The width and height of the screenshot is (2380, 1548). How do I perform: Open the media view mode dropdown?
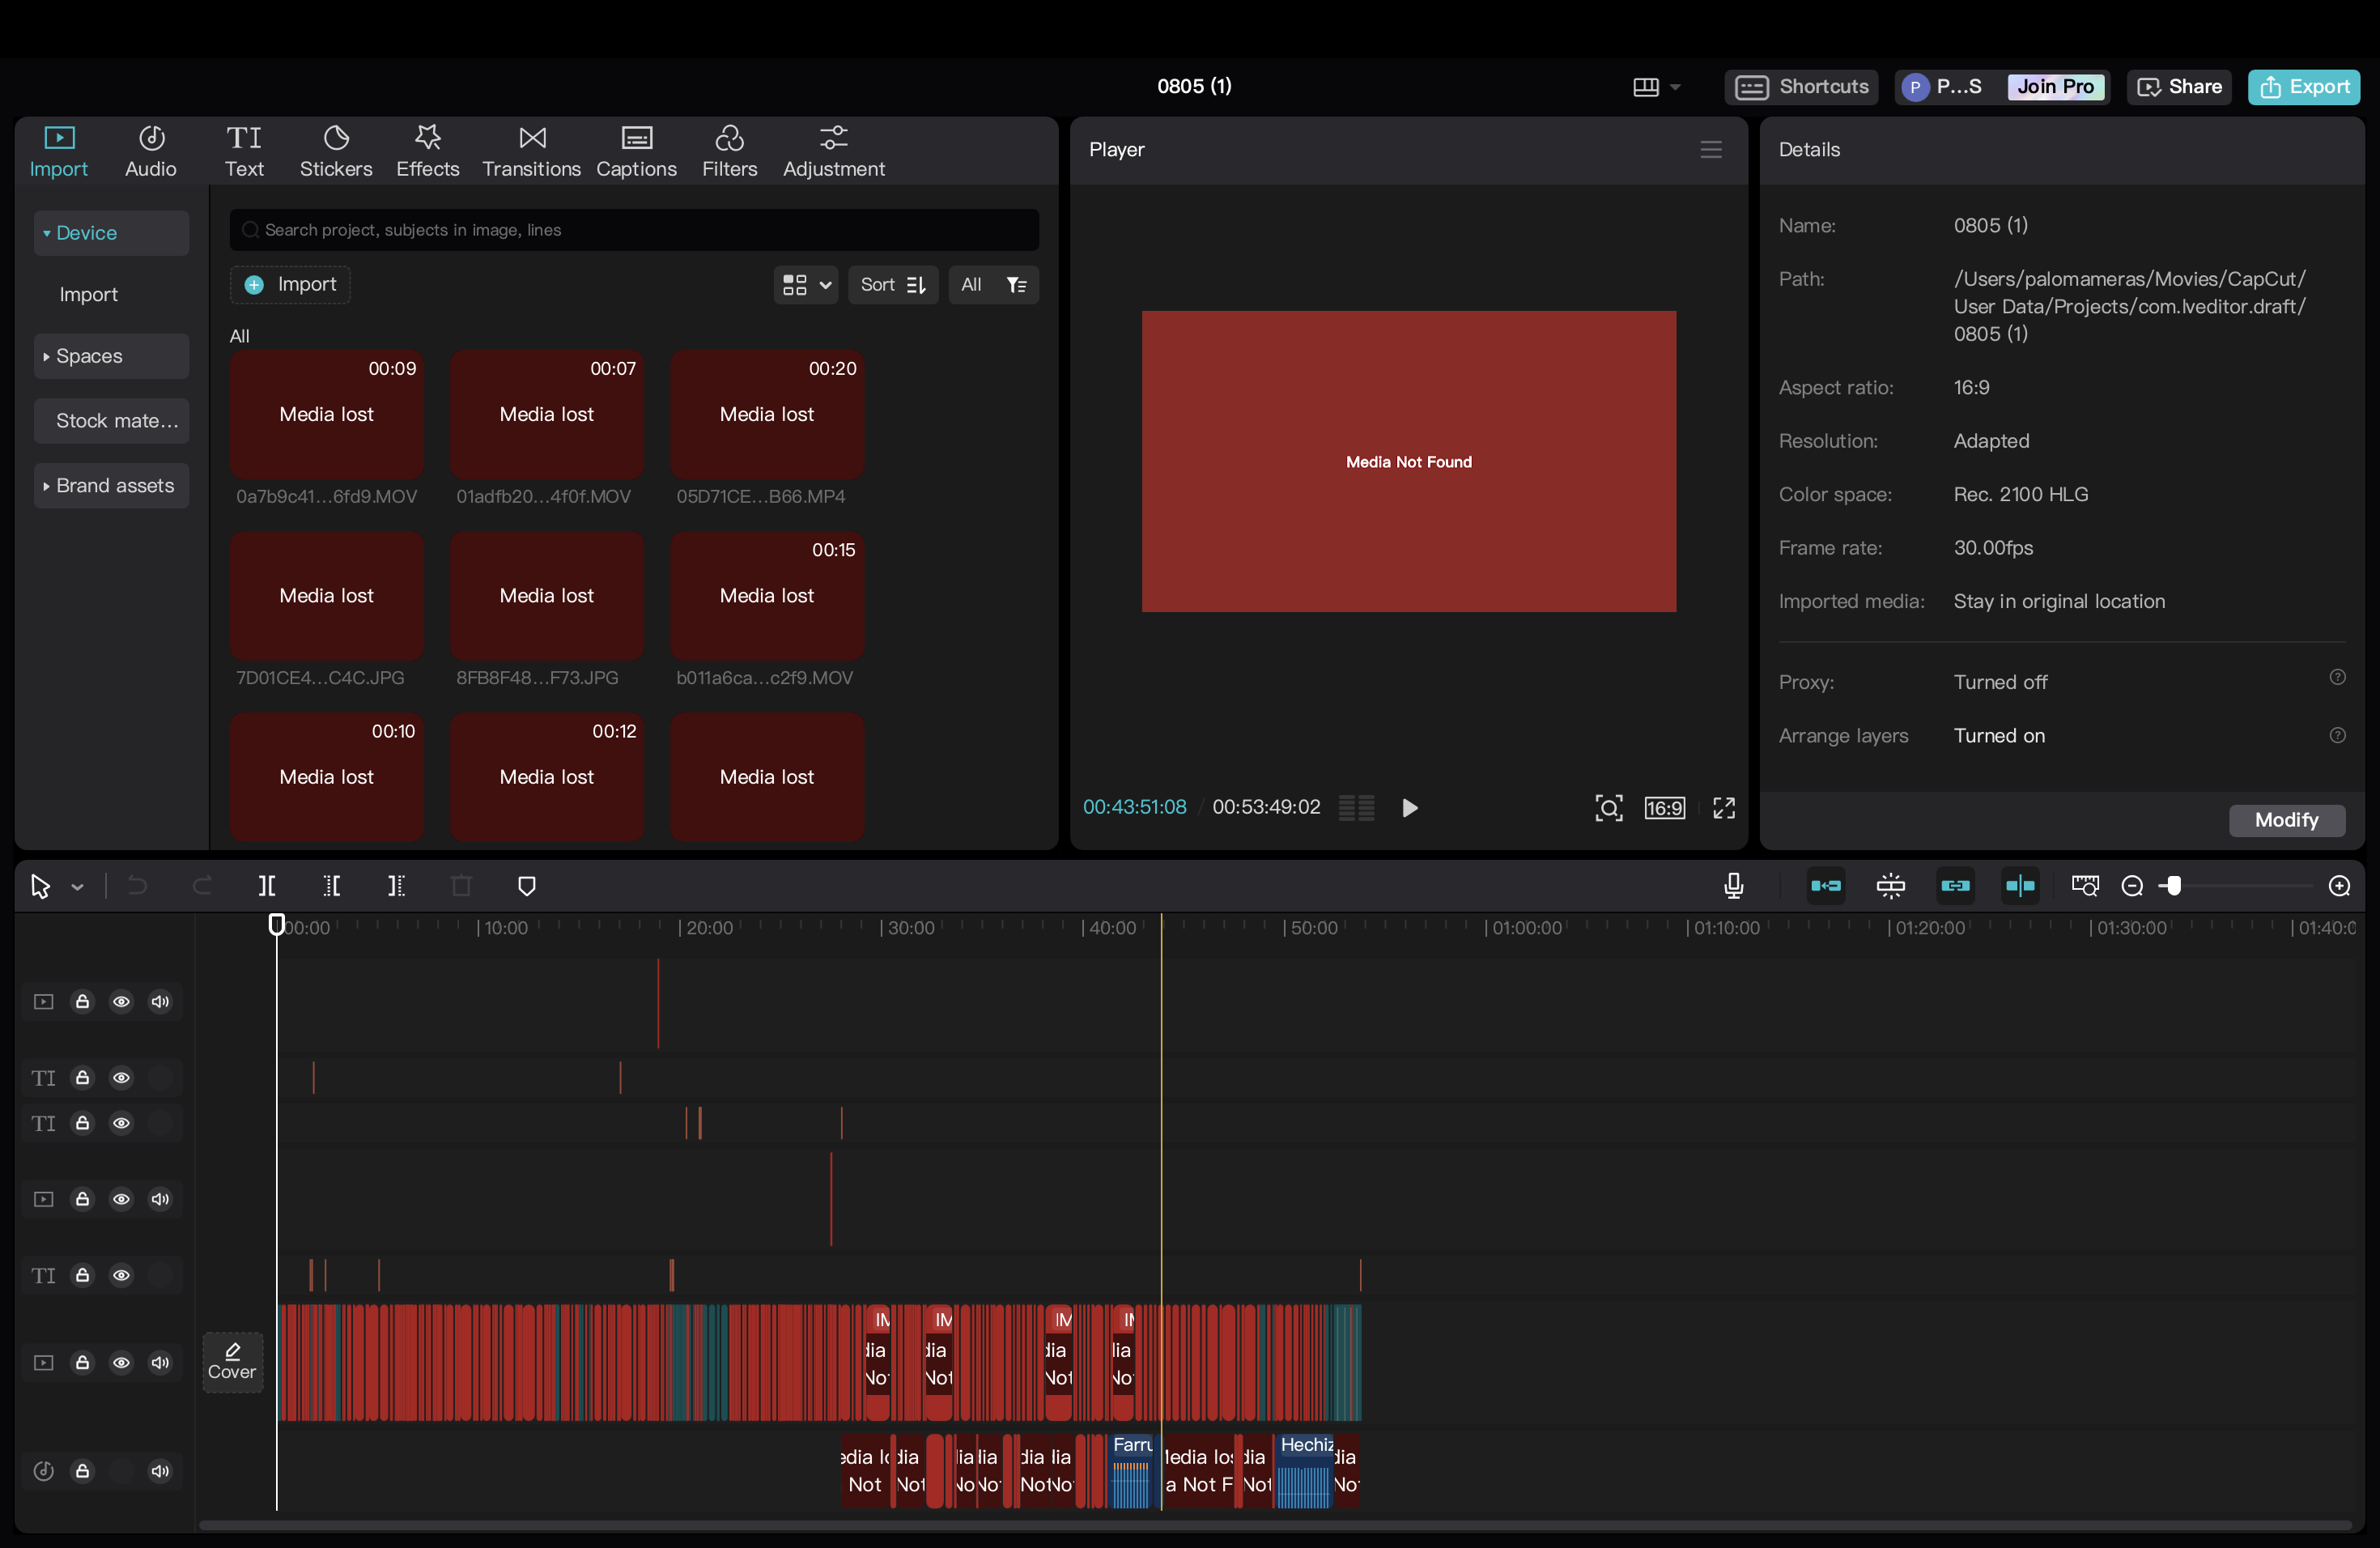coord(806,285)
